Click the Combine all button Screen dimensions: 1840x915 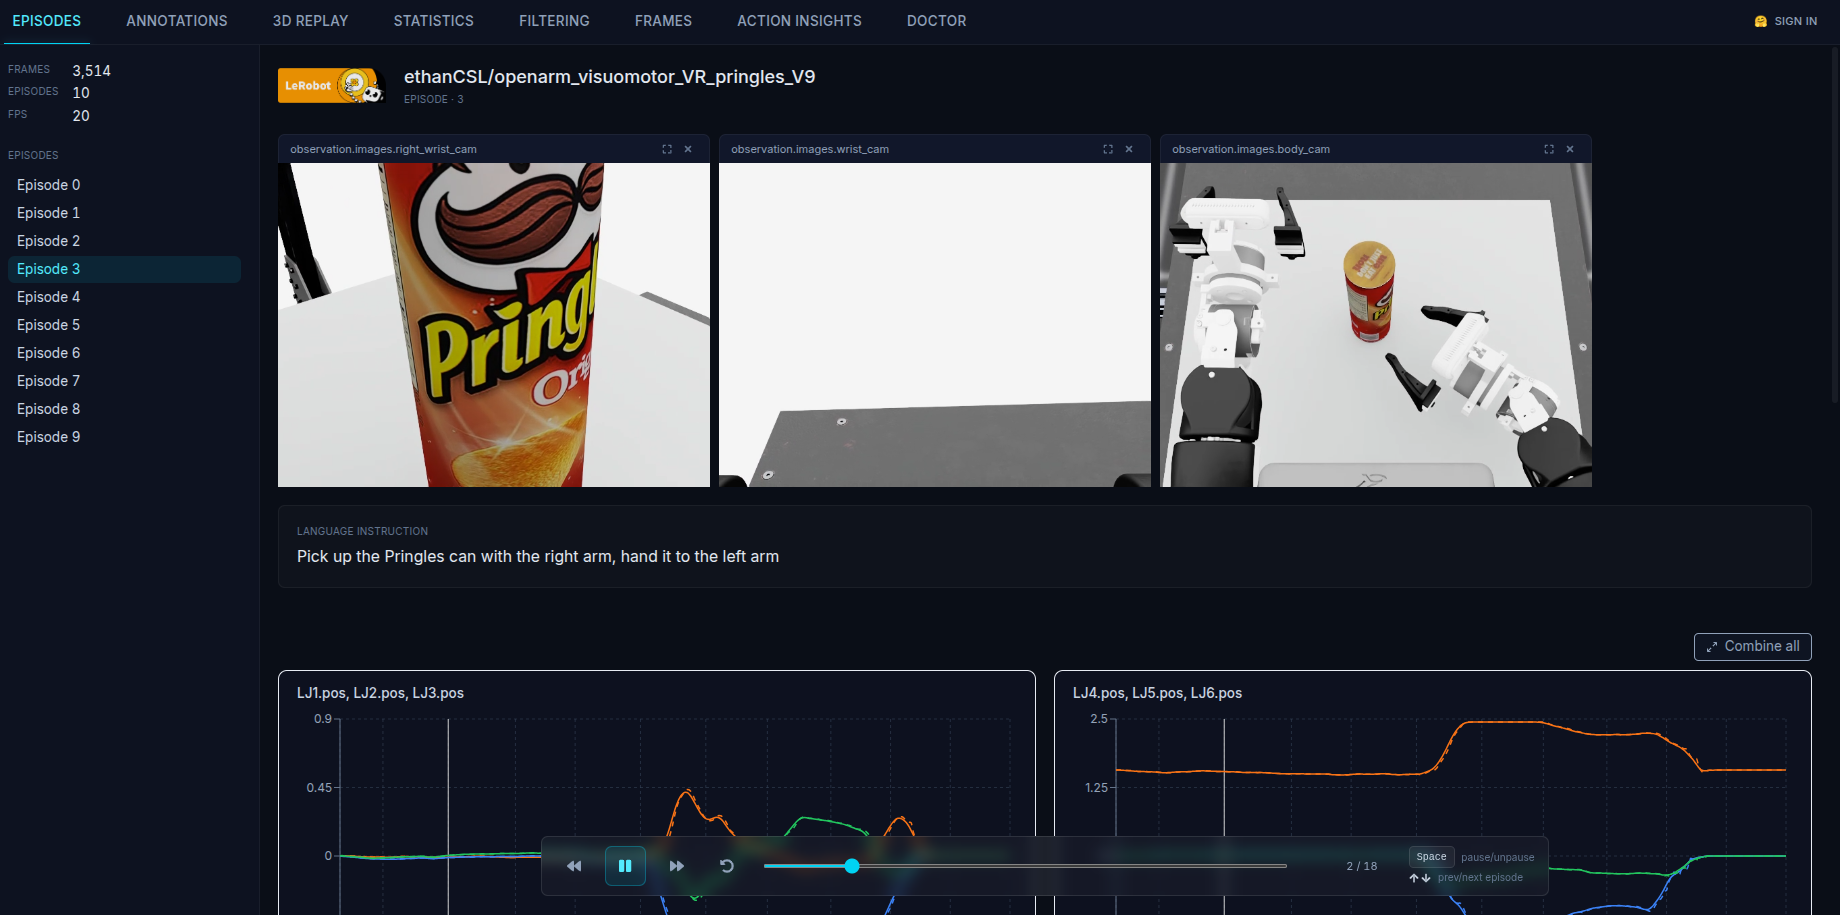(x=1752, y=647)
